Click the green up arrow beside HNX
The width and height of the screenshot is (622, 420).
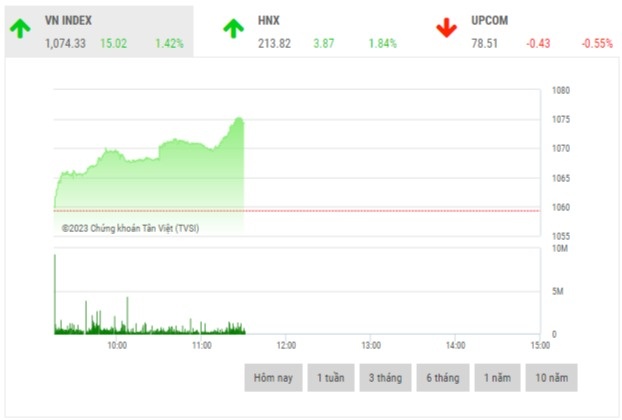[x=232, y=29]
